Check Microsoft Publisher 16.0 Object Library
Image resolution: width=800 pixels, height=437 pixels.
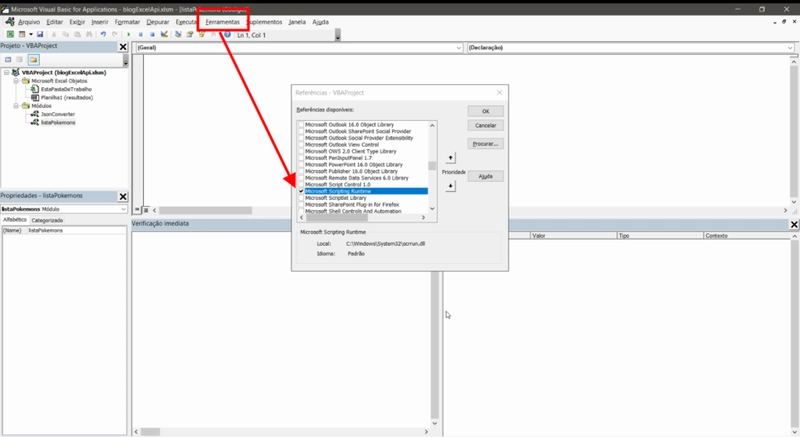pyautogui.click(x=301, y=171)
